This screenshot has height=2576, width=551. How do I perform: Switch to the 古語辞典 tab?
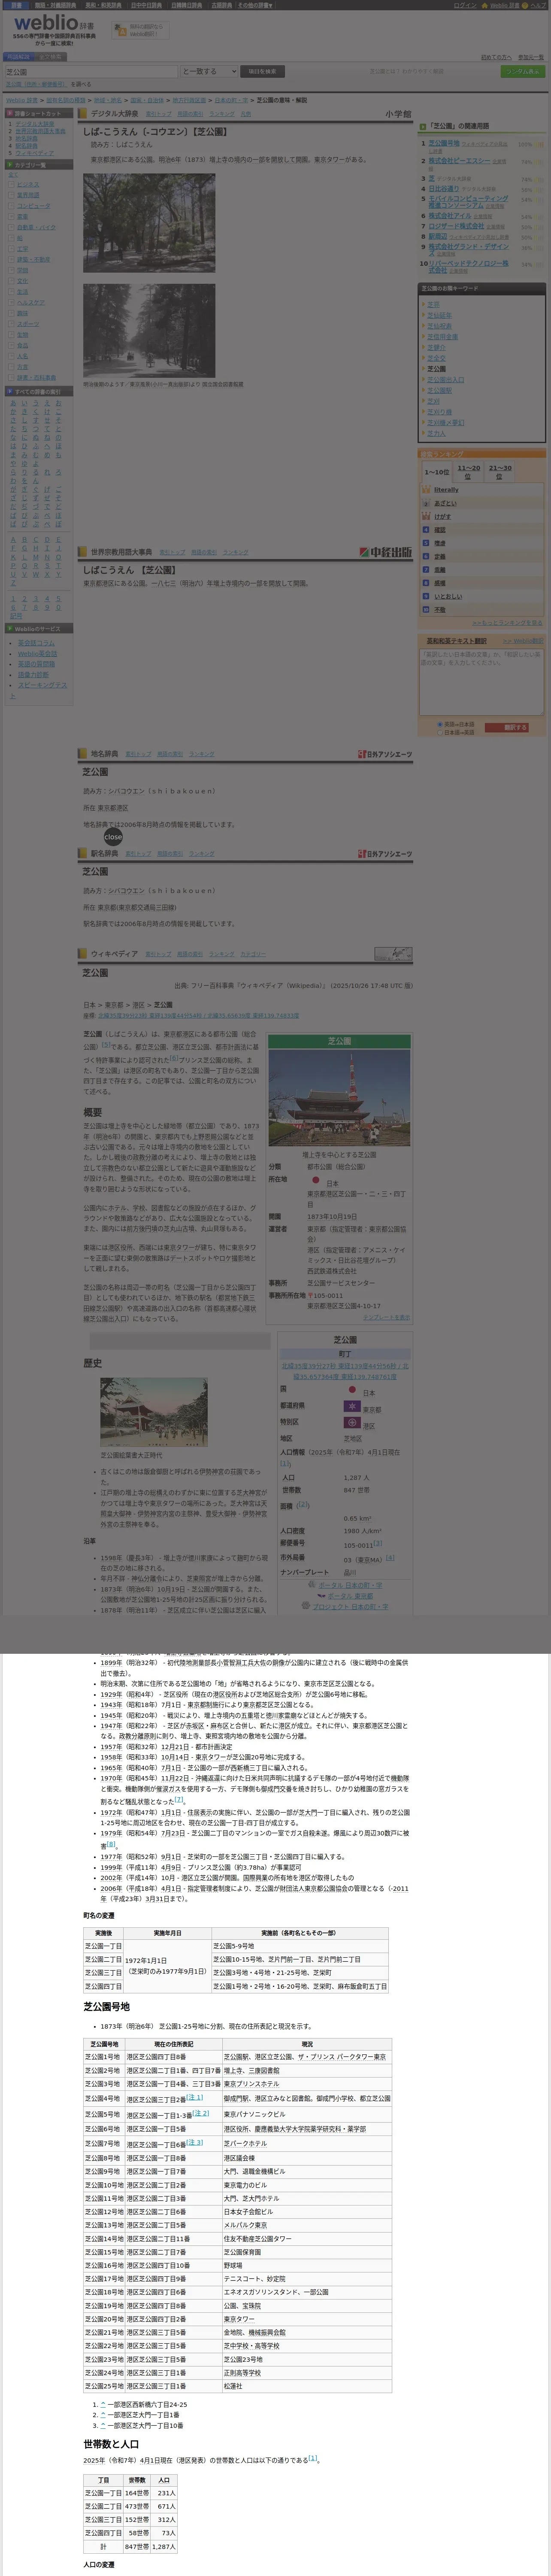[x=221, y=5]
